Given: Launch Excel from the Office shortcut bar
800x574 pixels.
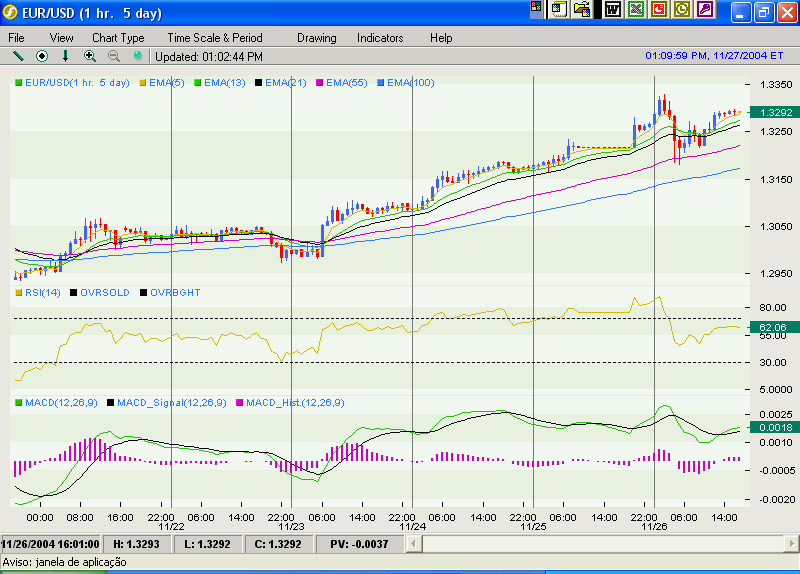Looking at the screenshot, I should (635, 10).
